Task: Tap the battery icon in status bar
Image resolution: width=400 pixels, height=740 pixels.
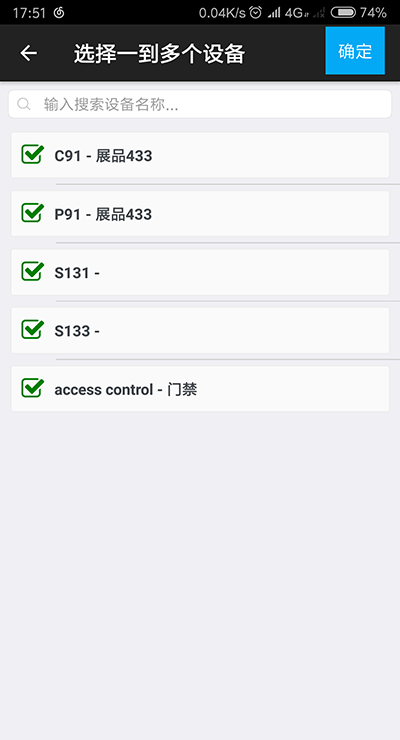Action: click(343, 12)
